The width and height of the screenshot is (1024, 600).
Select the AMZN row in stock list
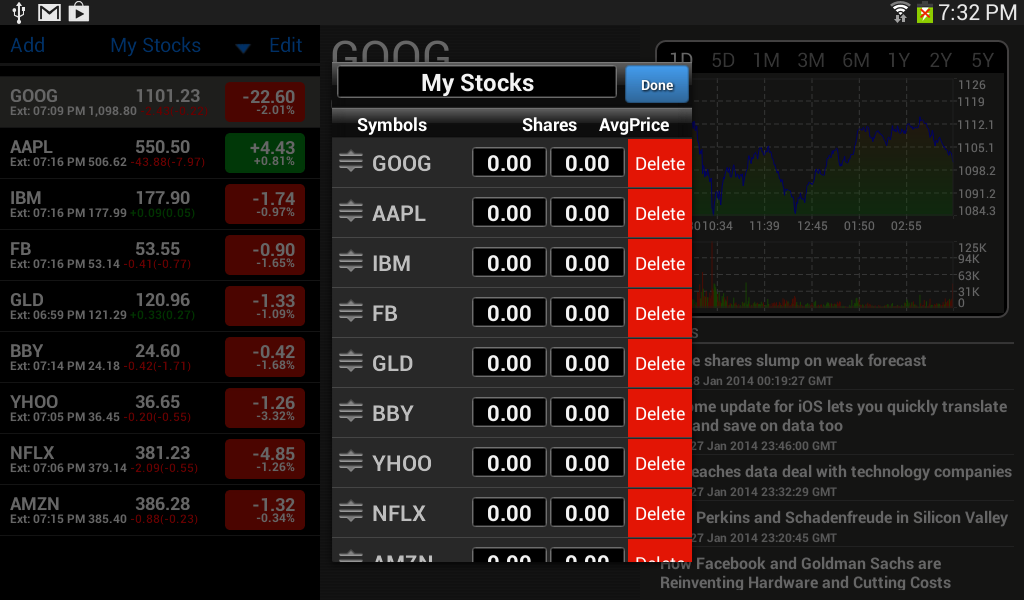click(x=160, y=511)
